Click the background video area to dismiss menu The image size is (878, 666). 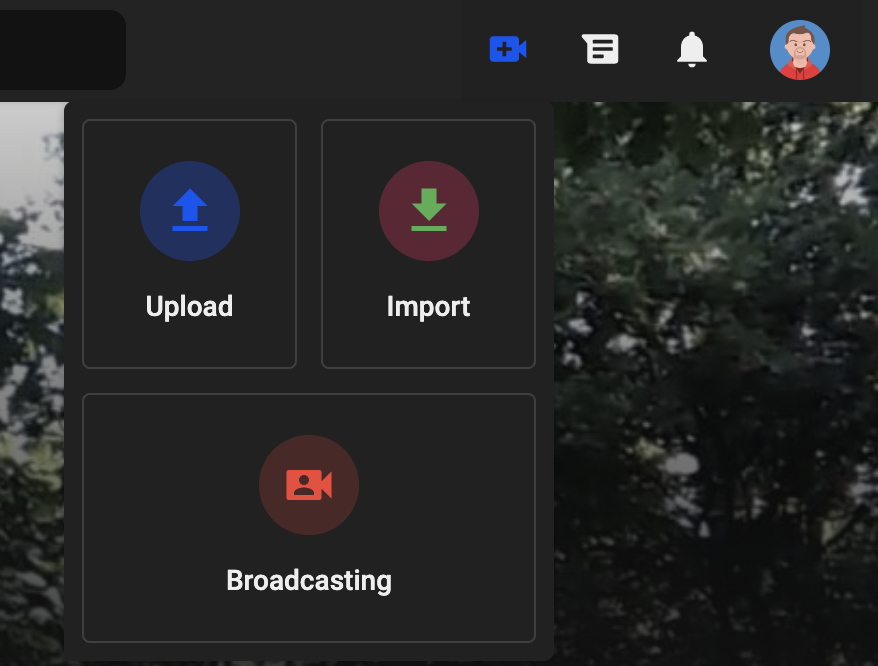coord(720,400)
